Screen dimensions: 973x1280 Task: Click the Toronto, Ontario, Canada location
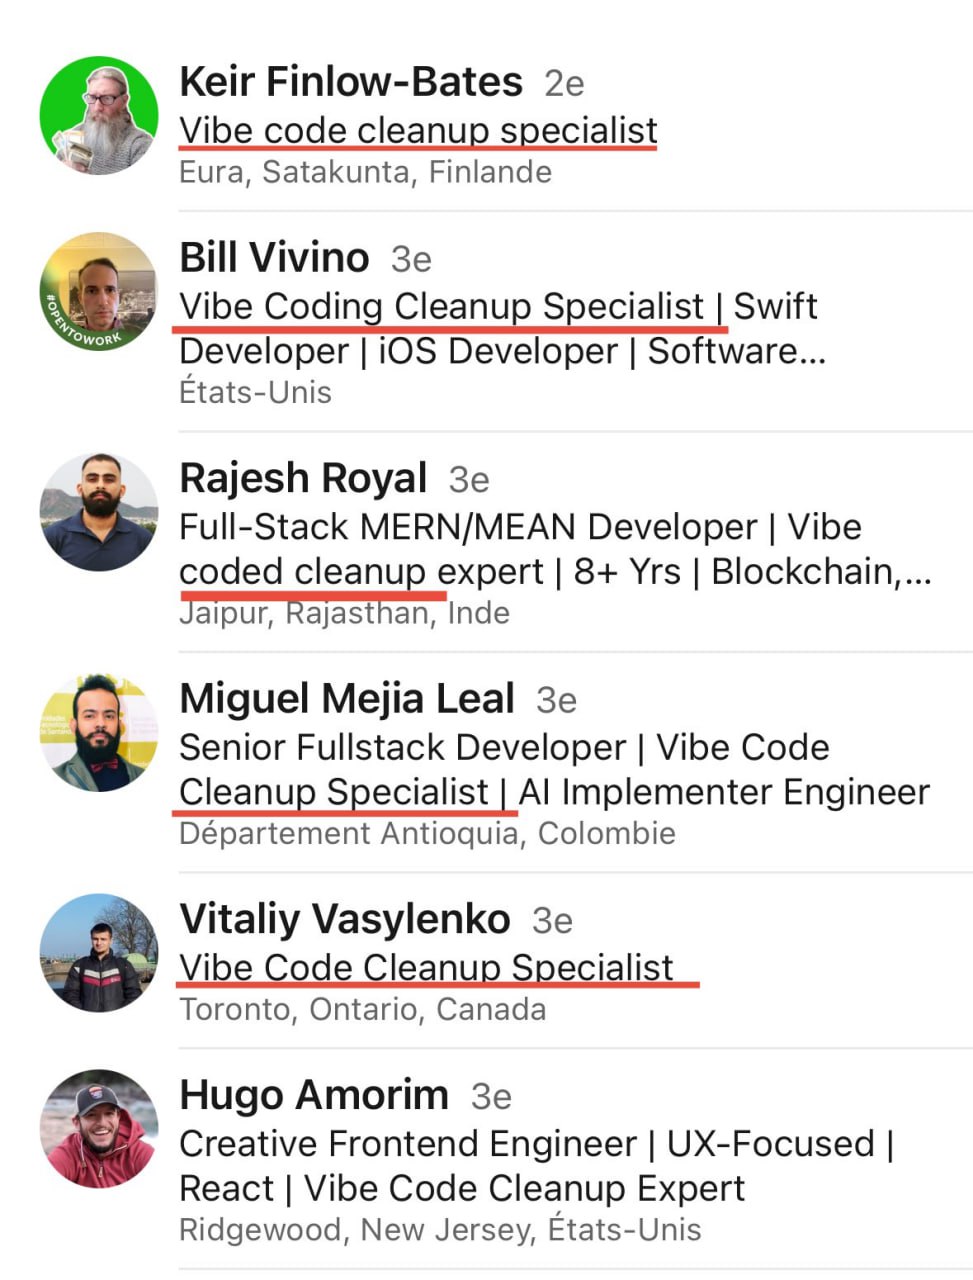point(362,1009)
